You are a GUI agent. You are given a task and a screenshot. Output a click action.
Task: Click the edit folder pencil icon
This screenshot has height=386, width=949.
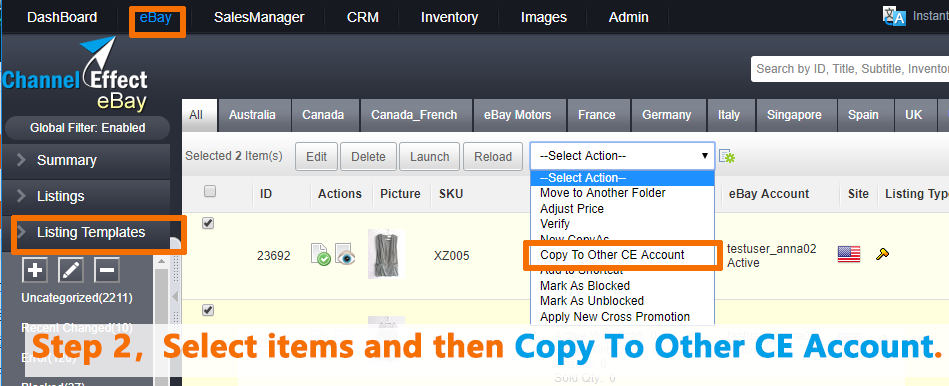tap(70, 270)
